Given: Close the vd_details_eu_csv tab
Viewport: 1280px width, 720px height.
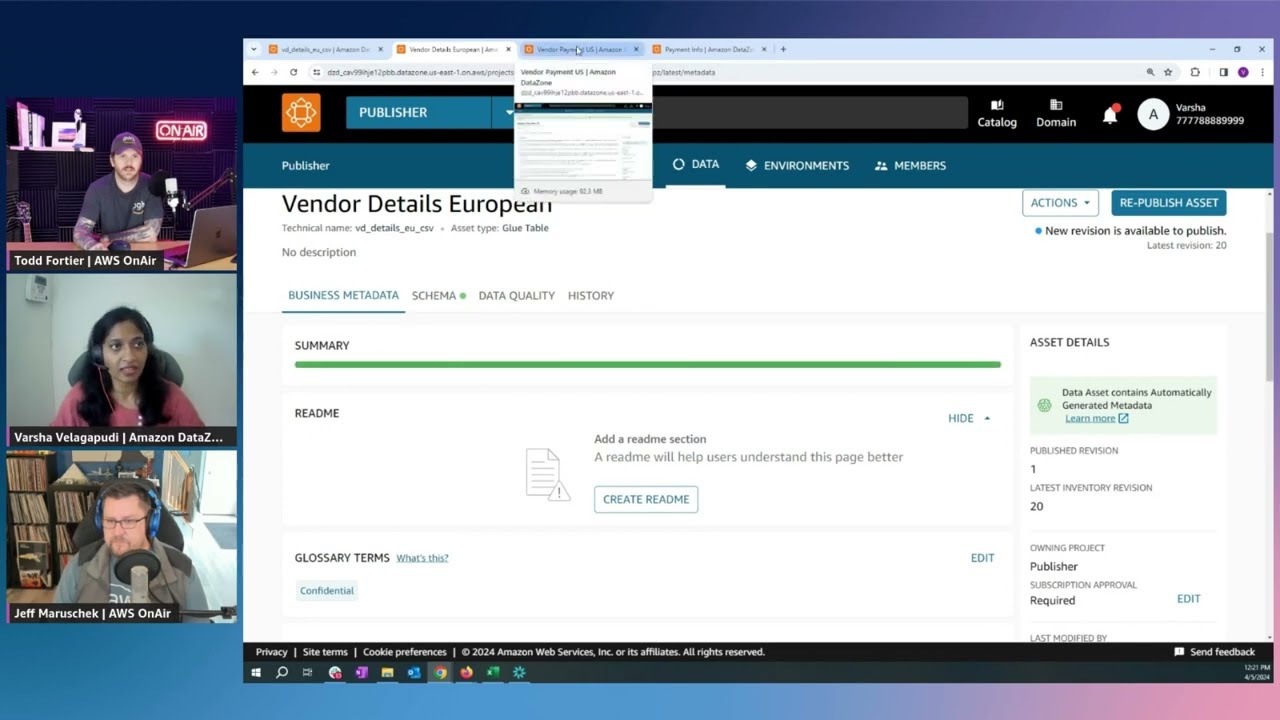Looking at the screenshot, I should [x=380, y=49].
